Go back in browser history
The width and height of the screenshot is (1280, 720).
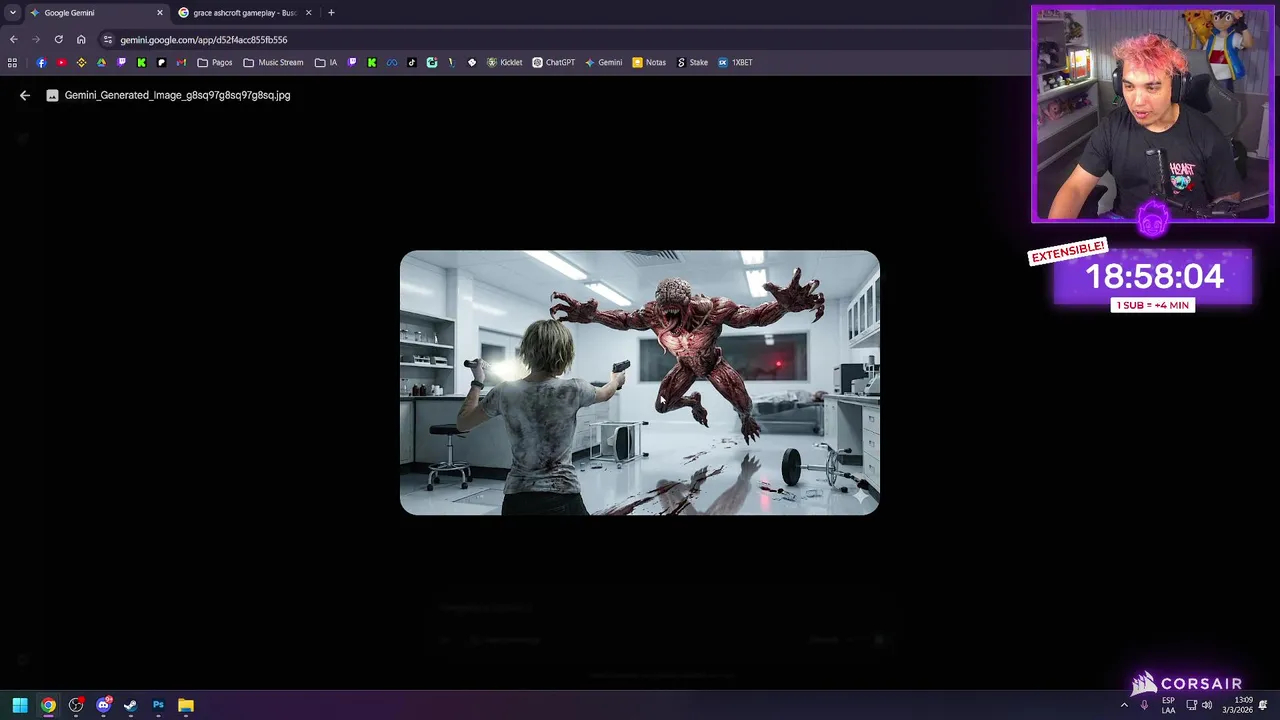point(13,40)
